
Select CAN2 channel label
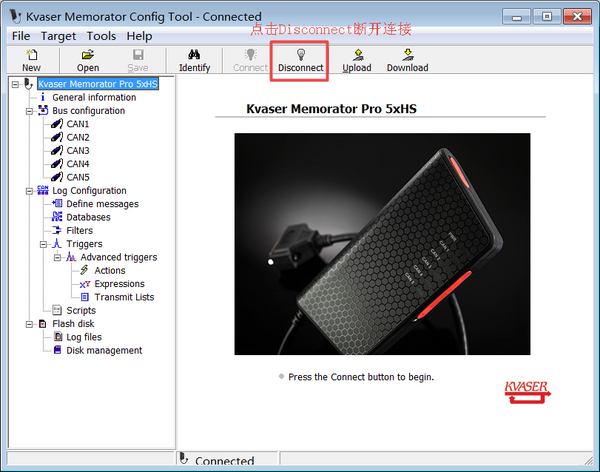point(78,137)
